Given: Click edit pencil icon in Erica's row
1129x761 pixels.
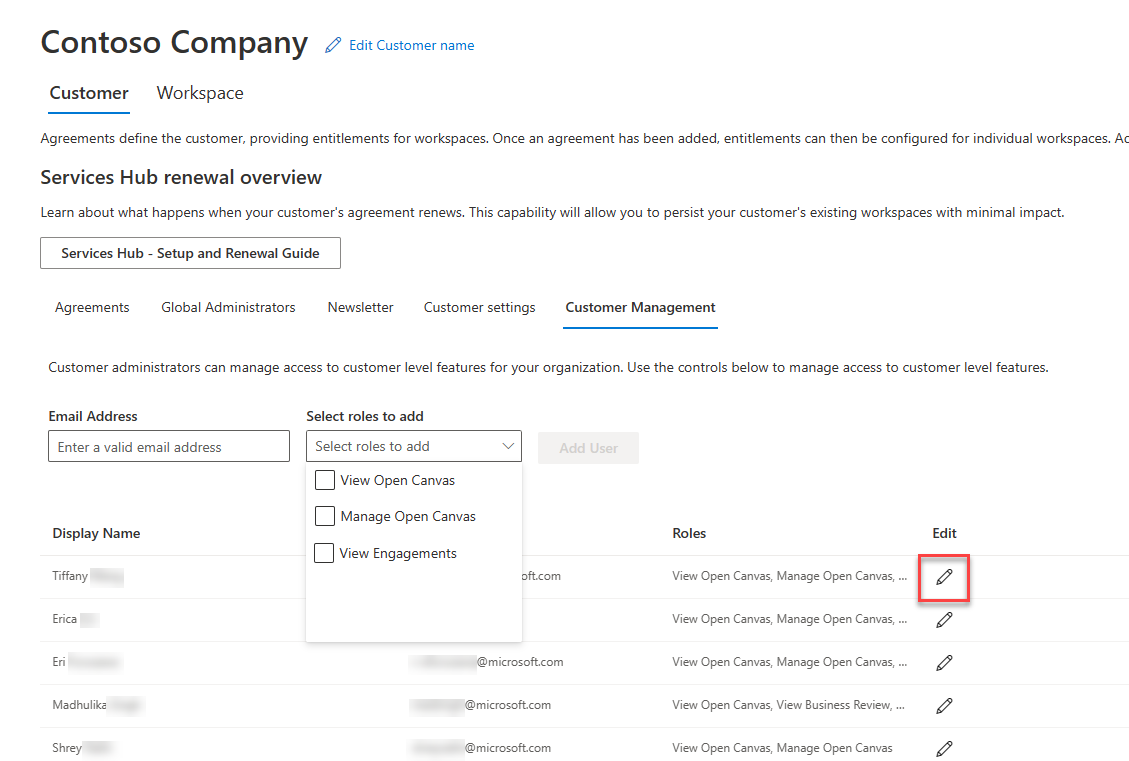Looking at the screenshot, I should click(x=944, y=620).
